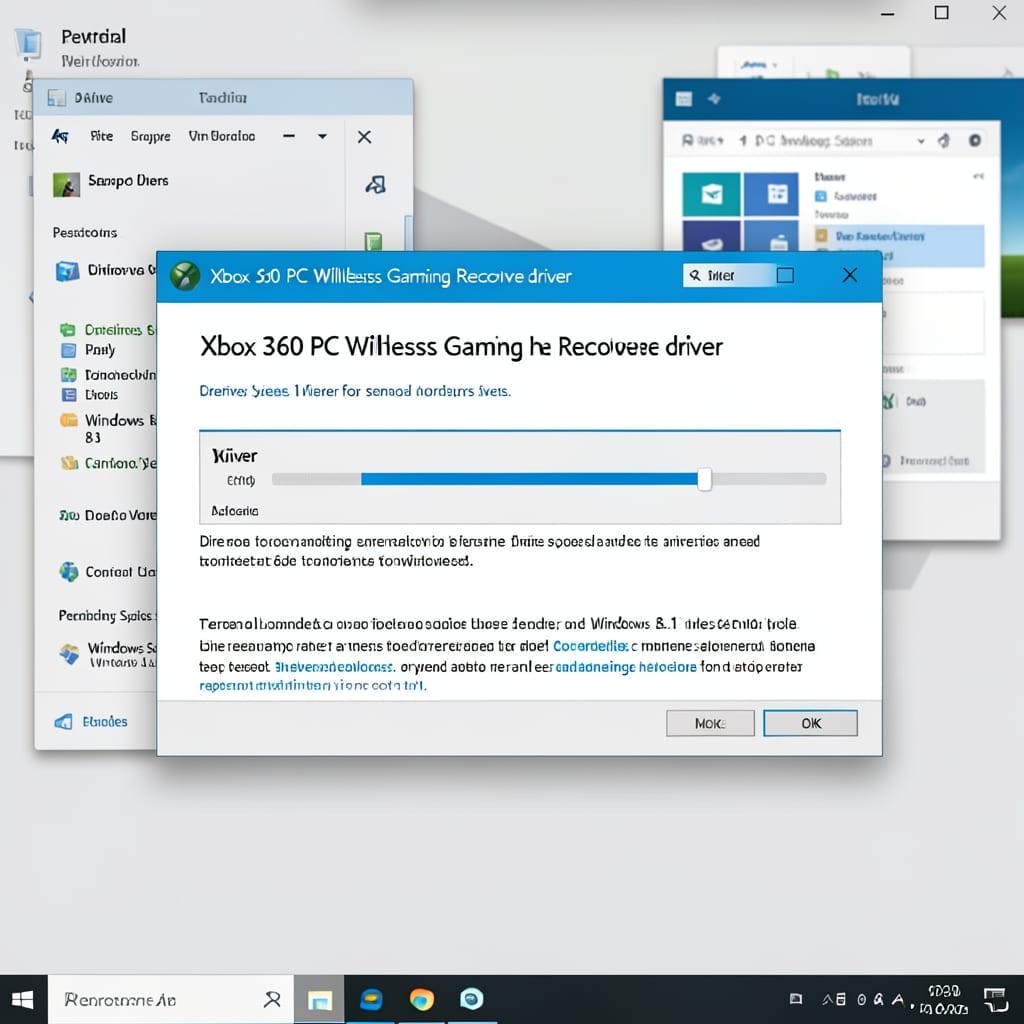1024x1024 pixels.
Task: Expand the address bar dropdown in right window
Action: 921,141
